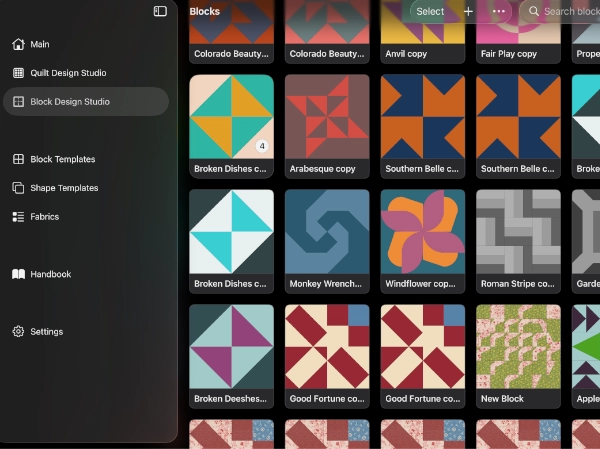The width and height of the screenshot is (600, 449).
Task: Add a new block with plus icon
Action: (468, 11)
